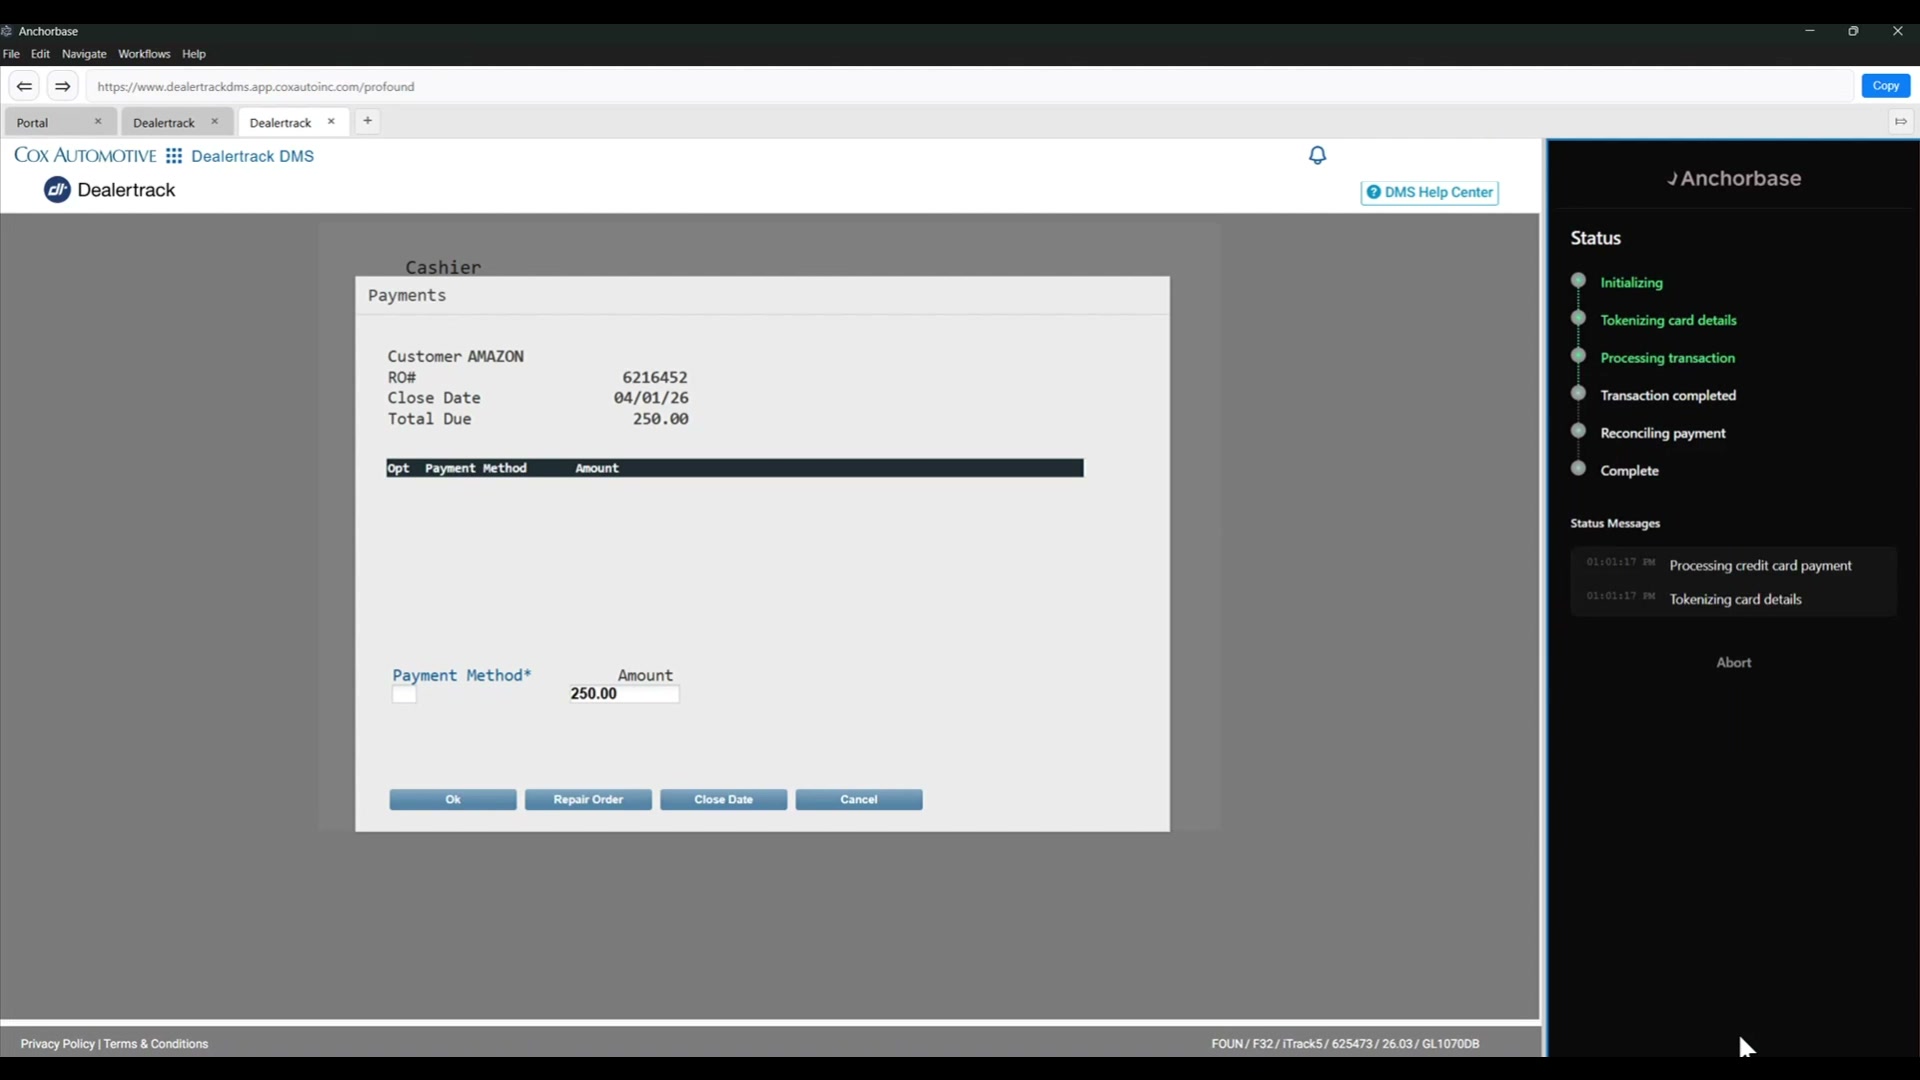Click the Copy URL button
Viewport: 1920px width, 1080px height.
(x=1885, y=86)
